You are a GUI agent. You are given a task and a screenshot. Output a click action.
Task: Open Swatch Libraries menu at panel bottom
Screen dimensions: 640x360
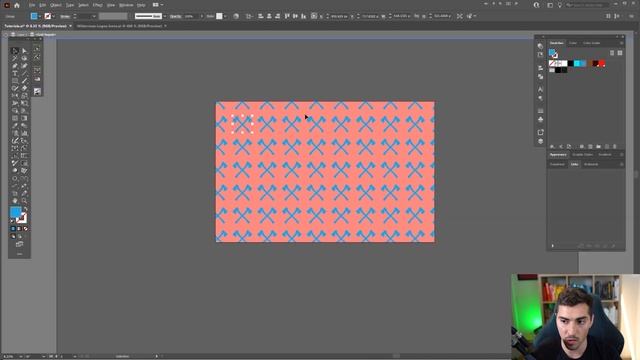click(x=552, y=146)
